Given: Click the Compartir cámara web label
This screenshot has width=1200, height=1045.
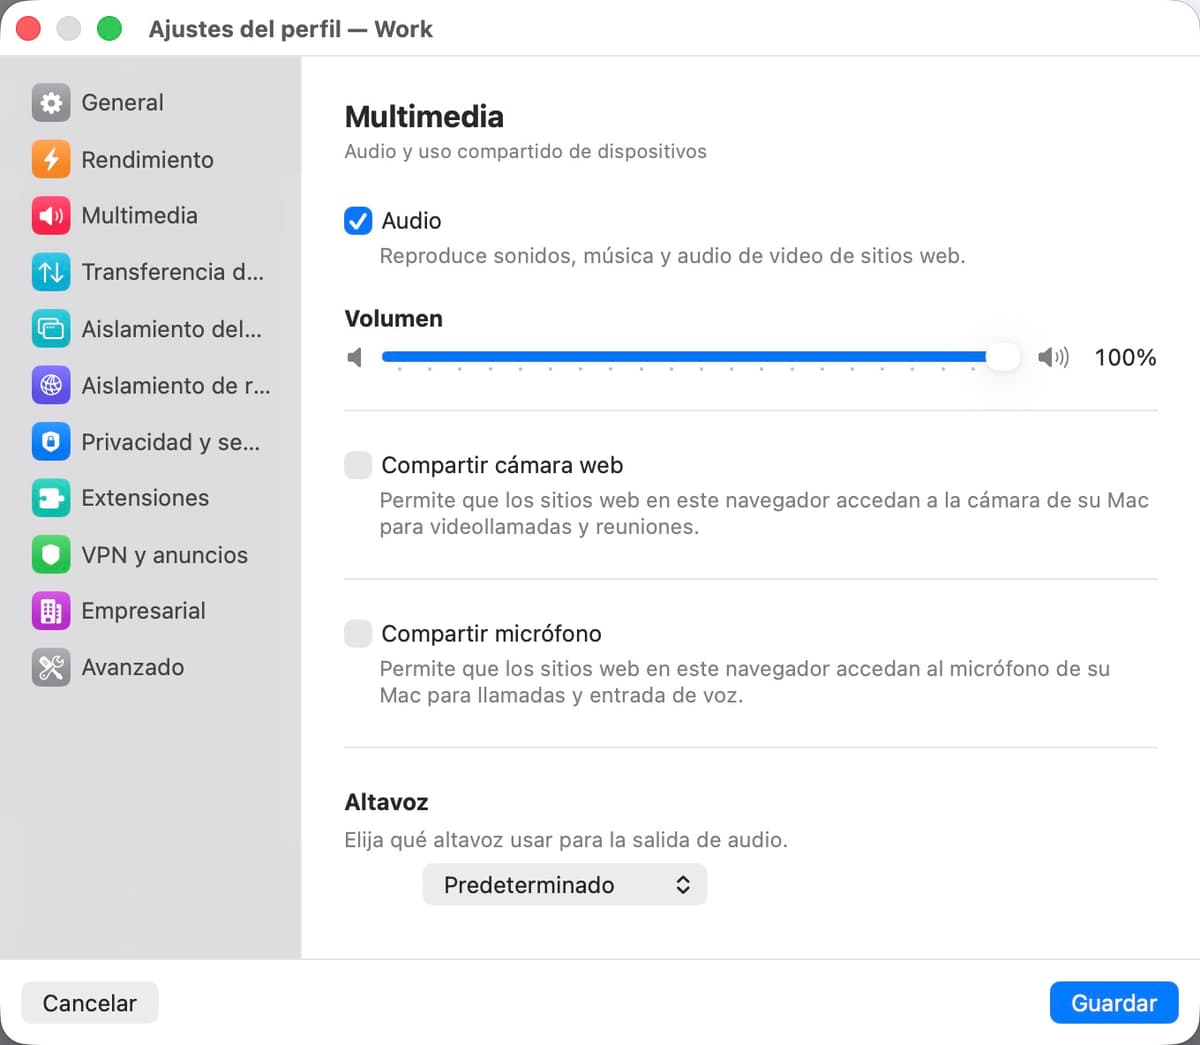Looking at the screenshot, I should [x=502, y=465].
